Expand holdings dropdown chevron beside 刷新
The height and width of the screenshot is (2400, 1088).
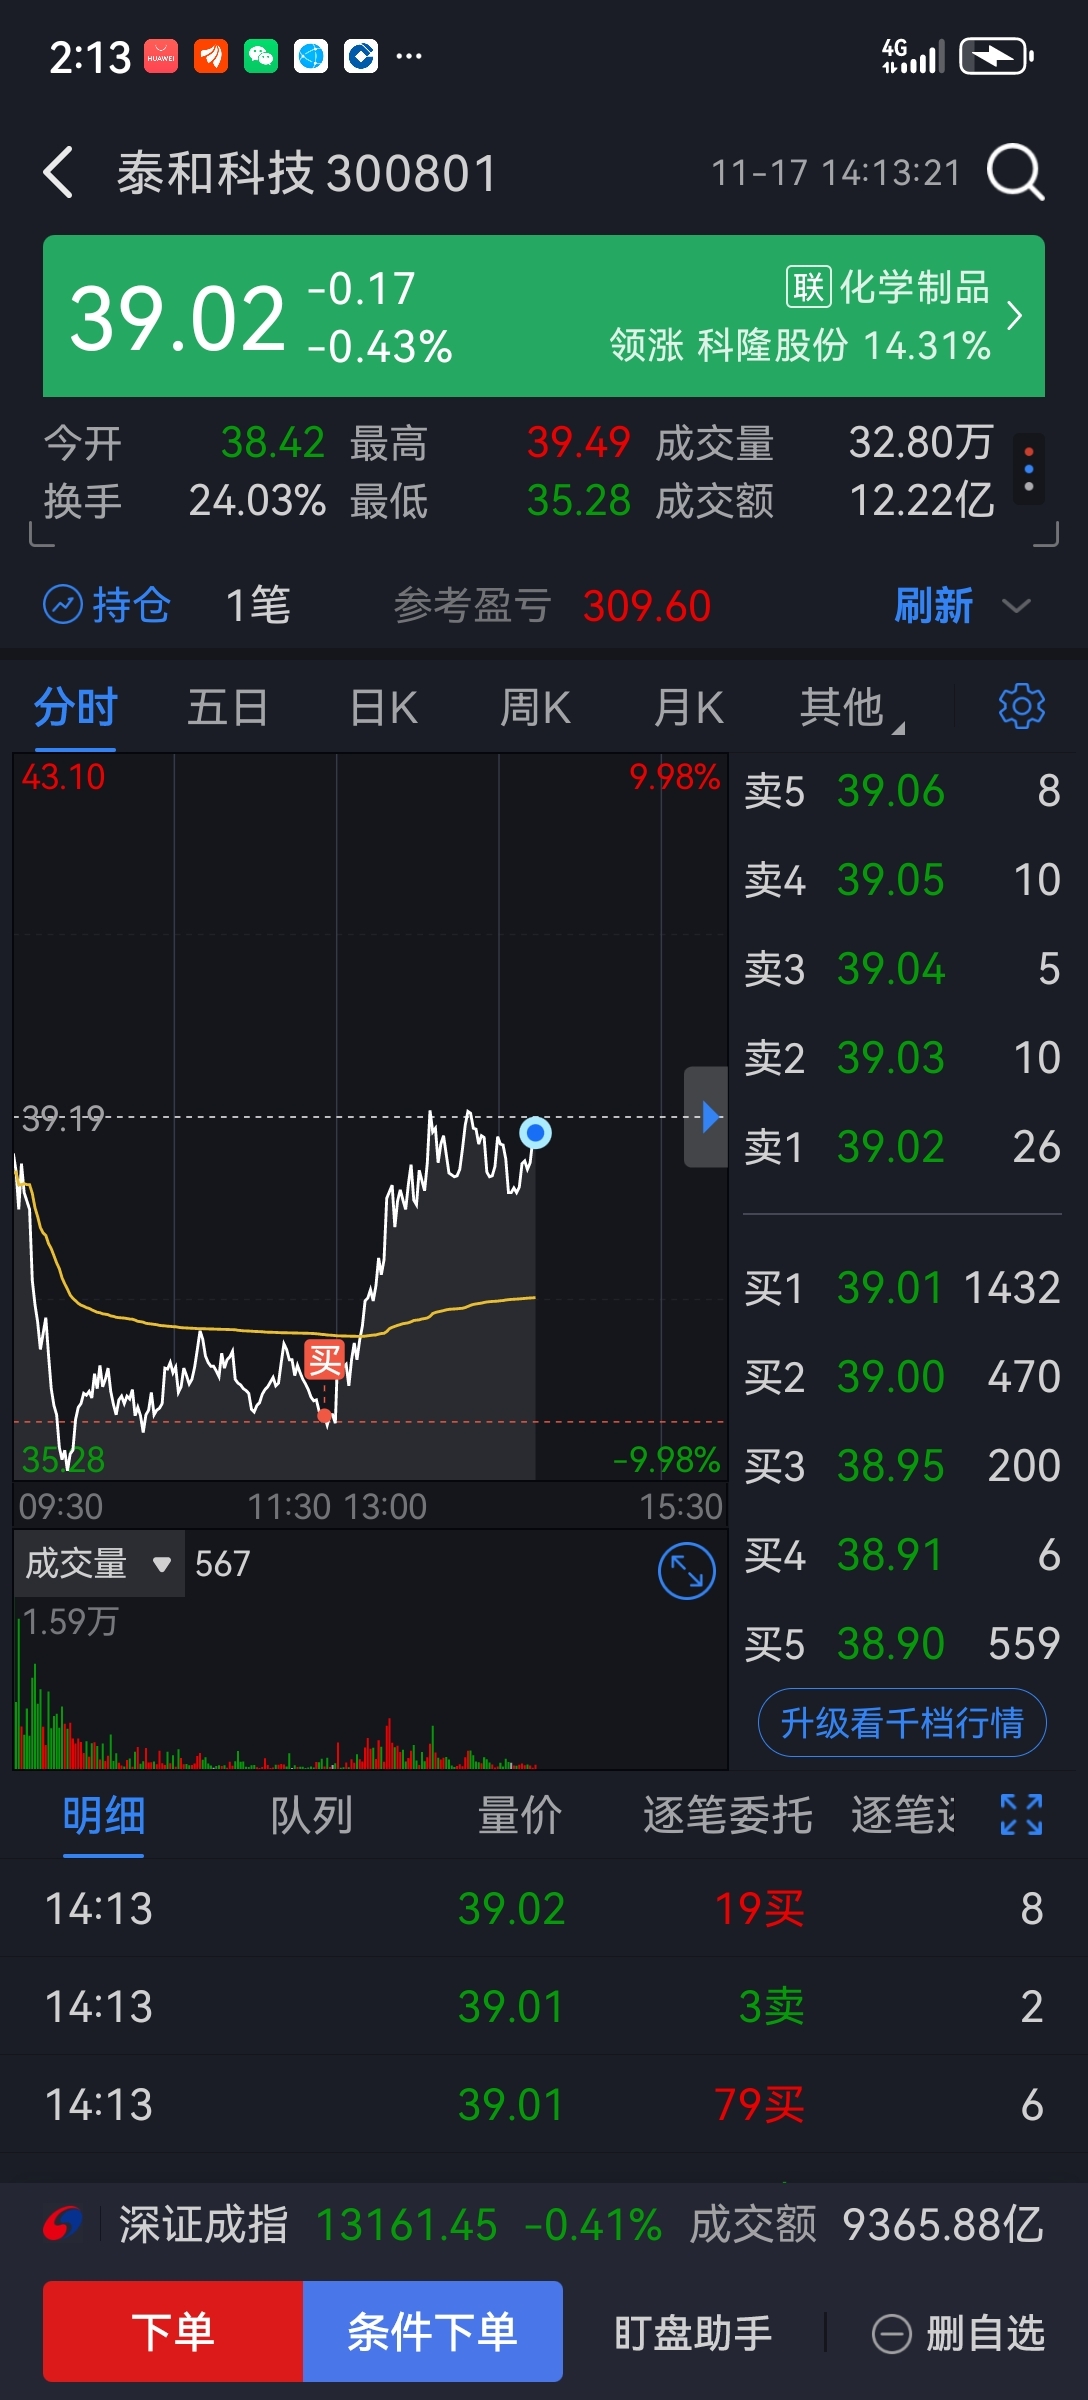[1016, 606]
